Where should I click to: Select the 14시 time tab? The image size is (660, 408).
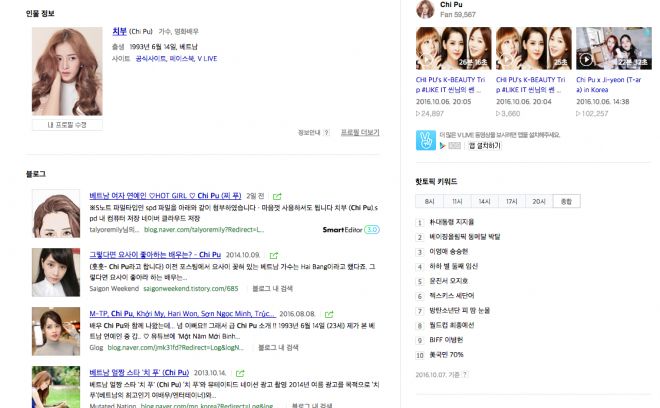tap(483, 201)
